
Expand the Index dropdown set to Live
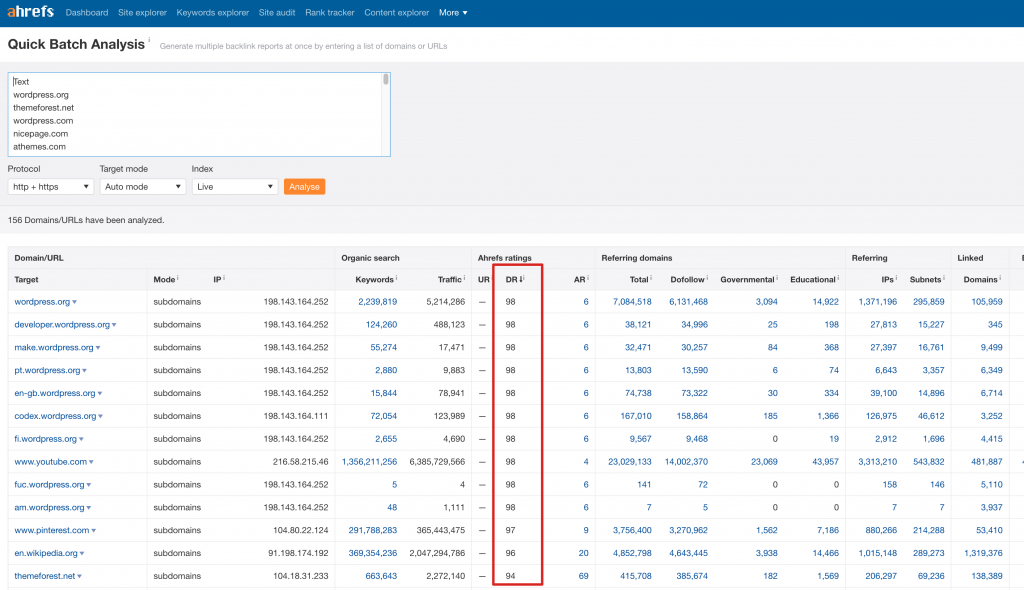point(234,187)
